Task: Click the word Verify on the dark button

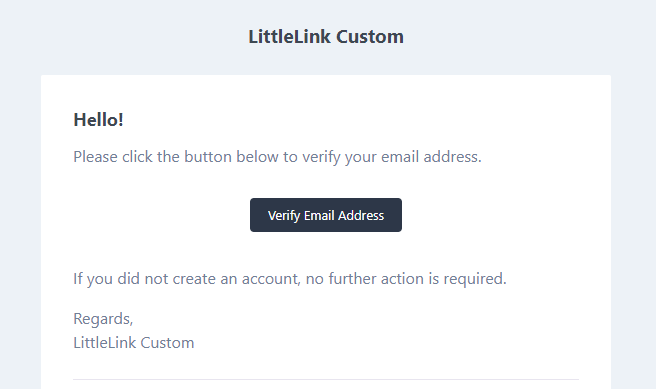Action: (x=284, y=216)
